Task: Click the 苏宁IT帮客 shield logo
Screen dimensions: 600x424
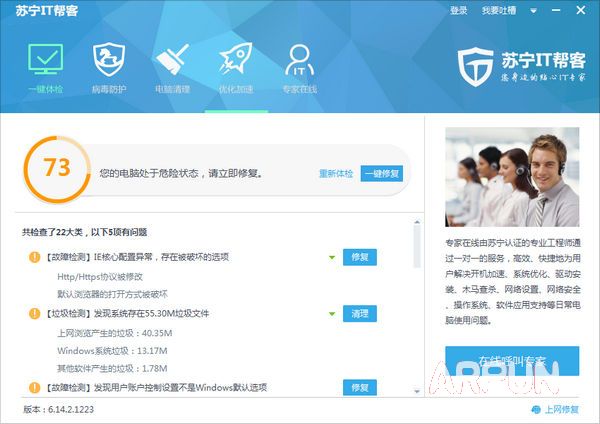Action: tap(476, 67)
